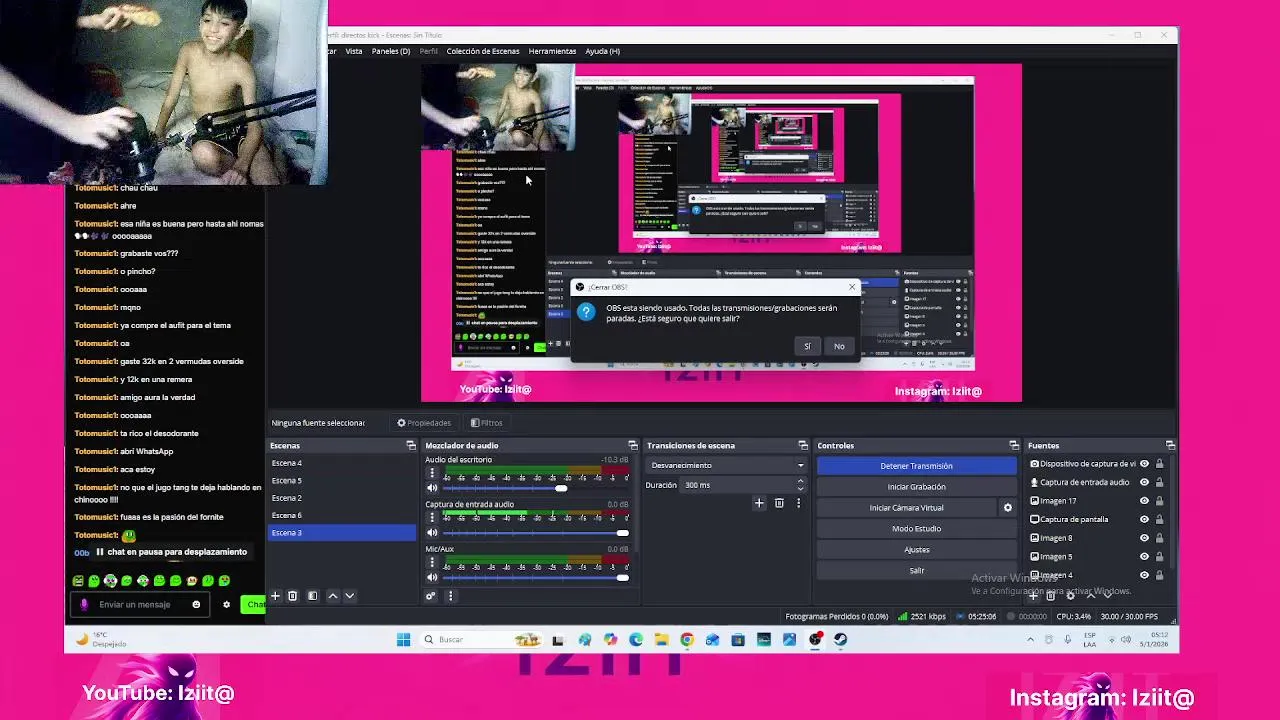1280x720 pixels.
Task: Hide Imagen 8 source
Action: pos(1144,538)
